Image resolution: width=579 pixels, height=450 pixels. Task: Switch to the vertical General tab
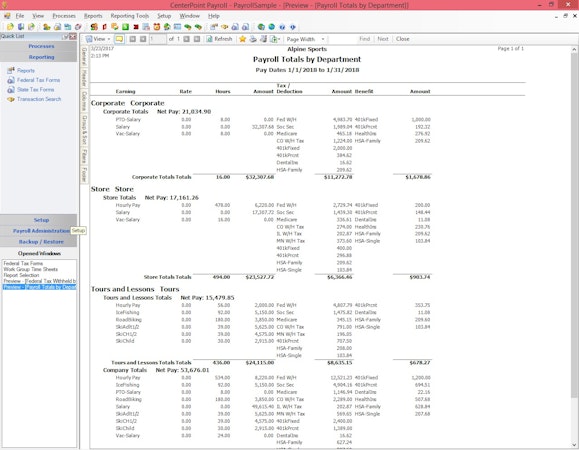84,56
